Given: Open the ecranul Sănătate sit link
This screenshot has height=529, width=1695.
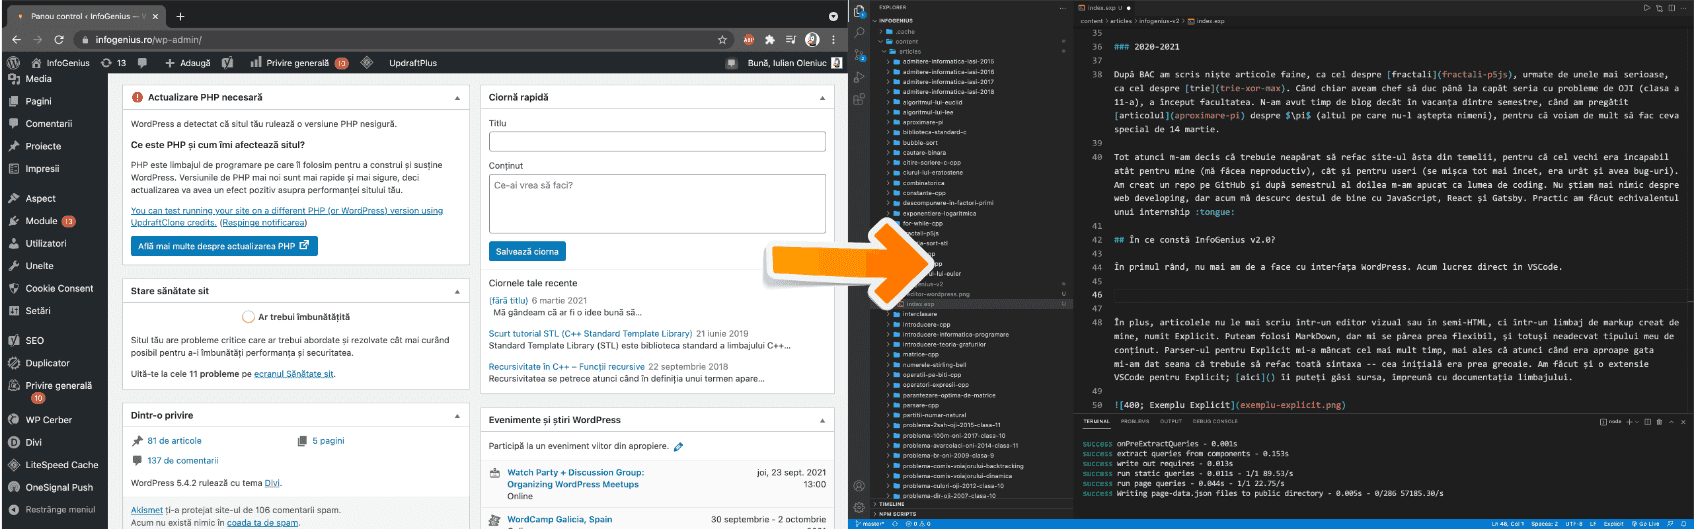Looking at the screenshot, I should [x=293, y=374].
